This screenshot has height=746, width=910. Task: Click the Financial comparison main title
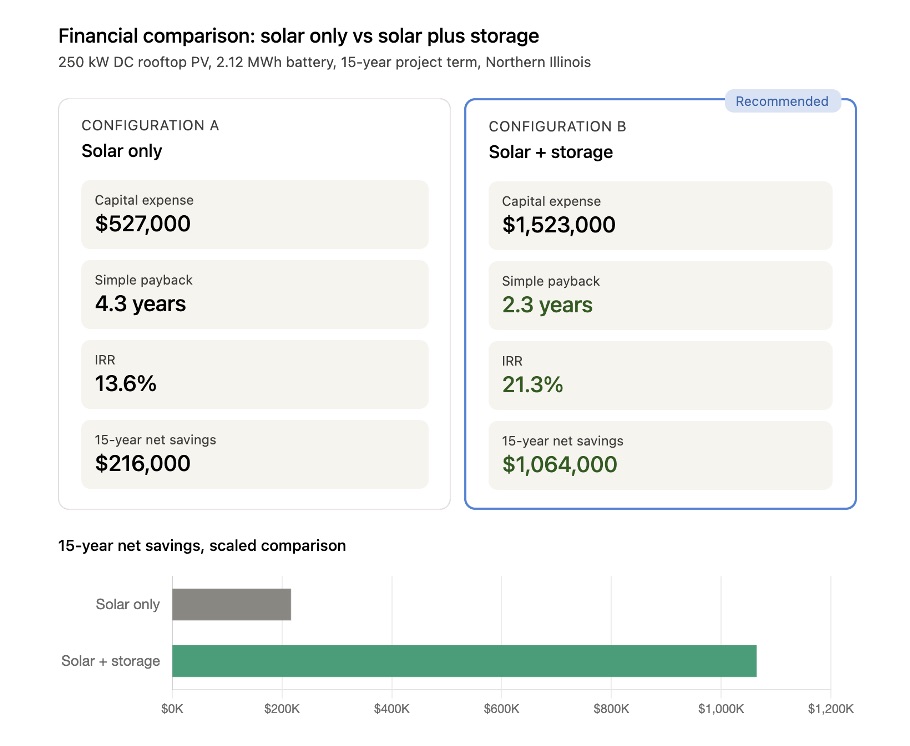coord(299,36)
